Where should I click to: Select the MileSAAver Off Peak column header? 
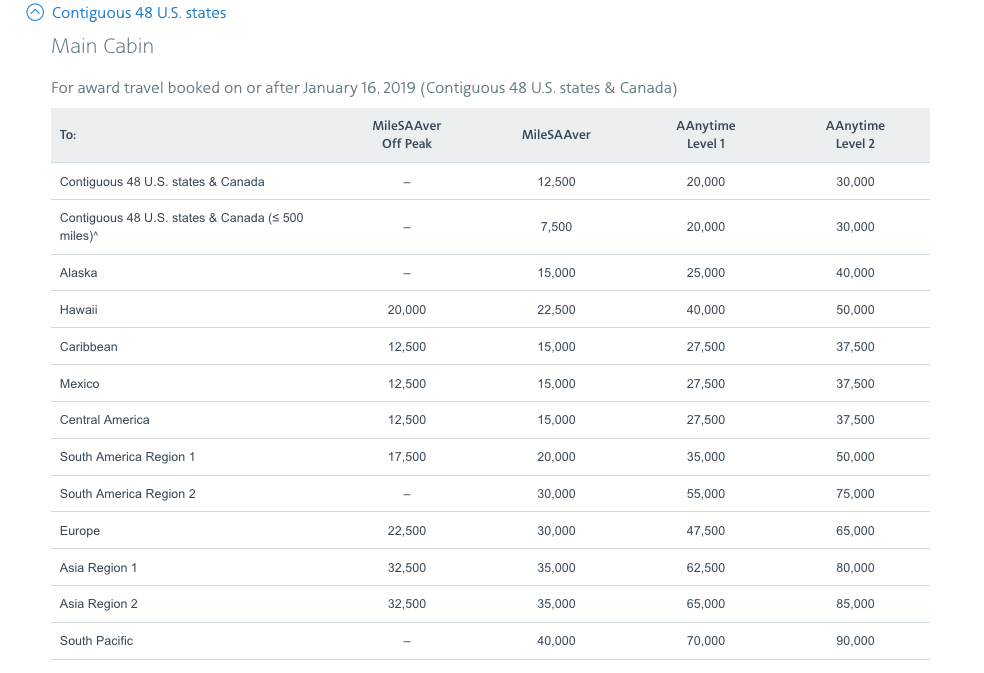click(406, 134)
